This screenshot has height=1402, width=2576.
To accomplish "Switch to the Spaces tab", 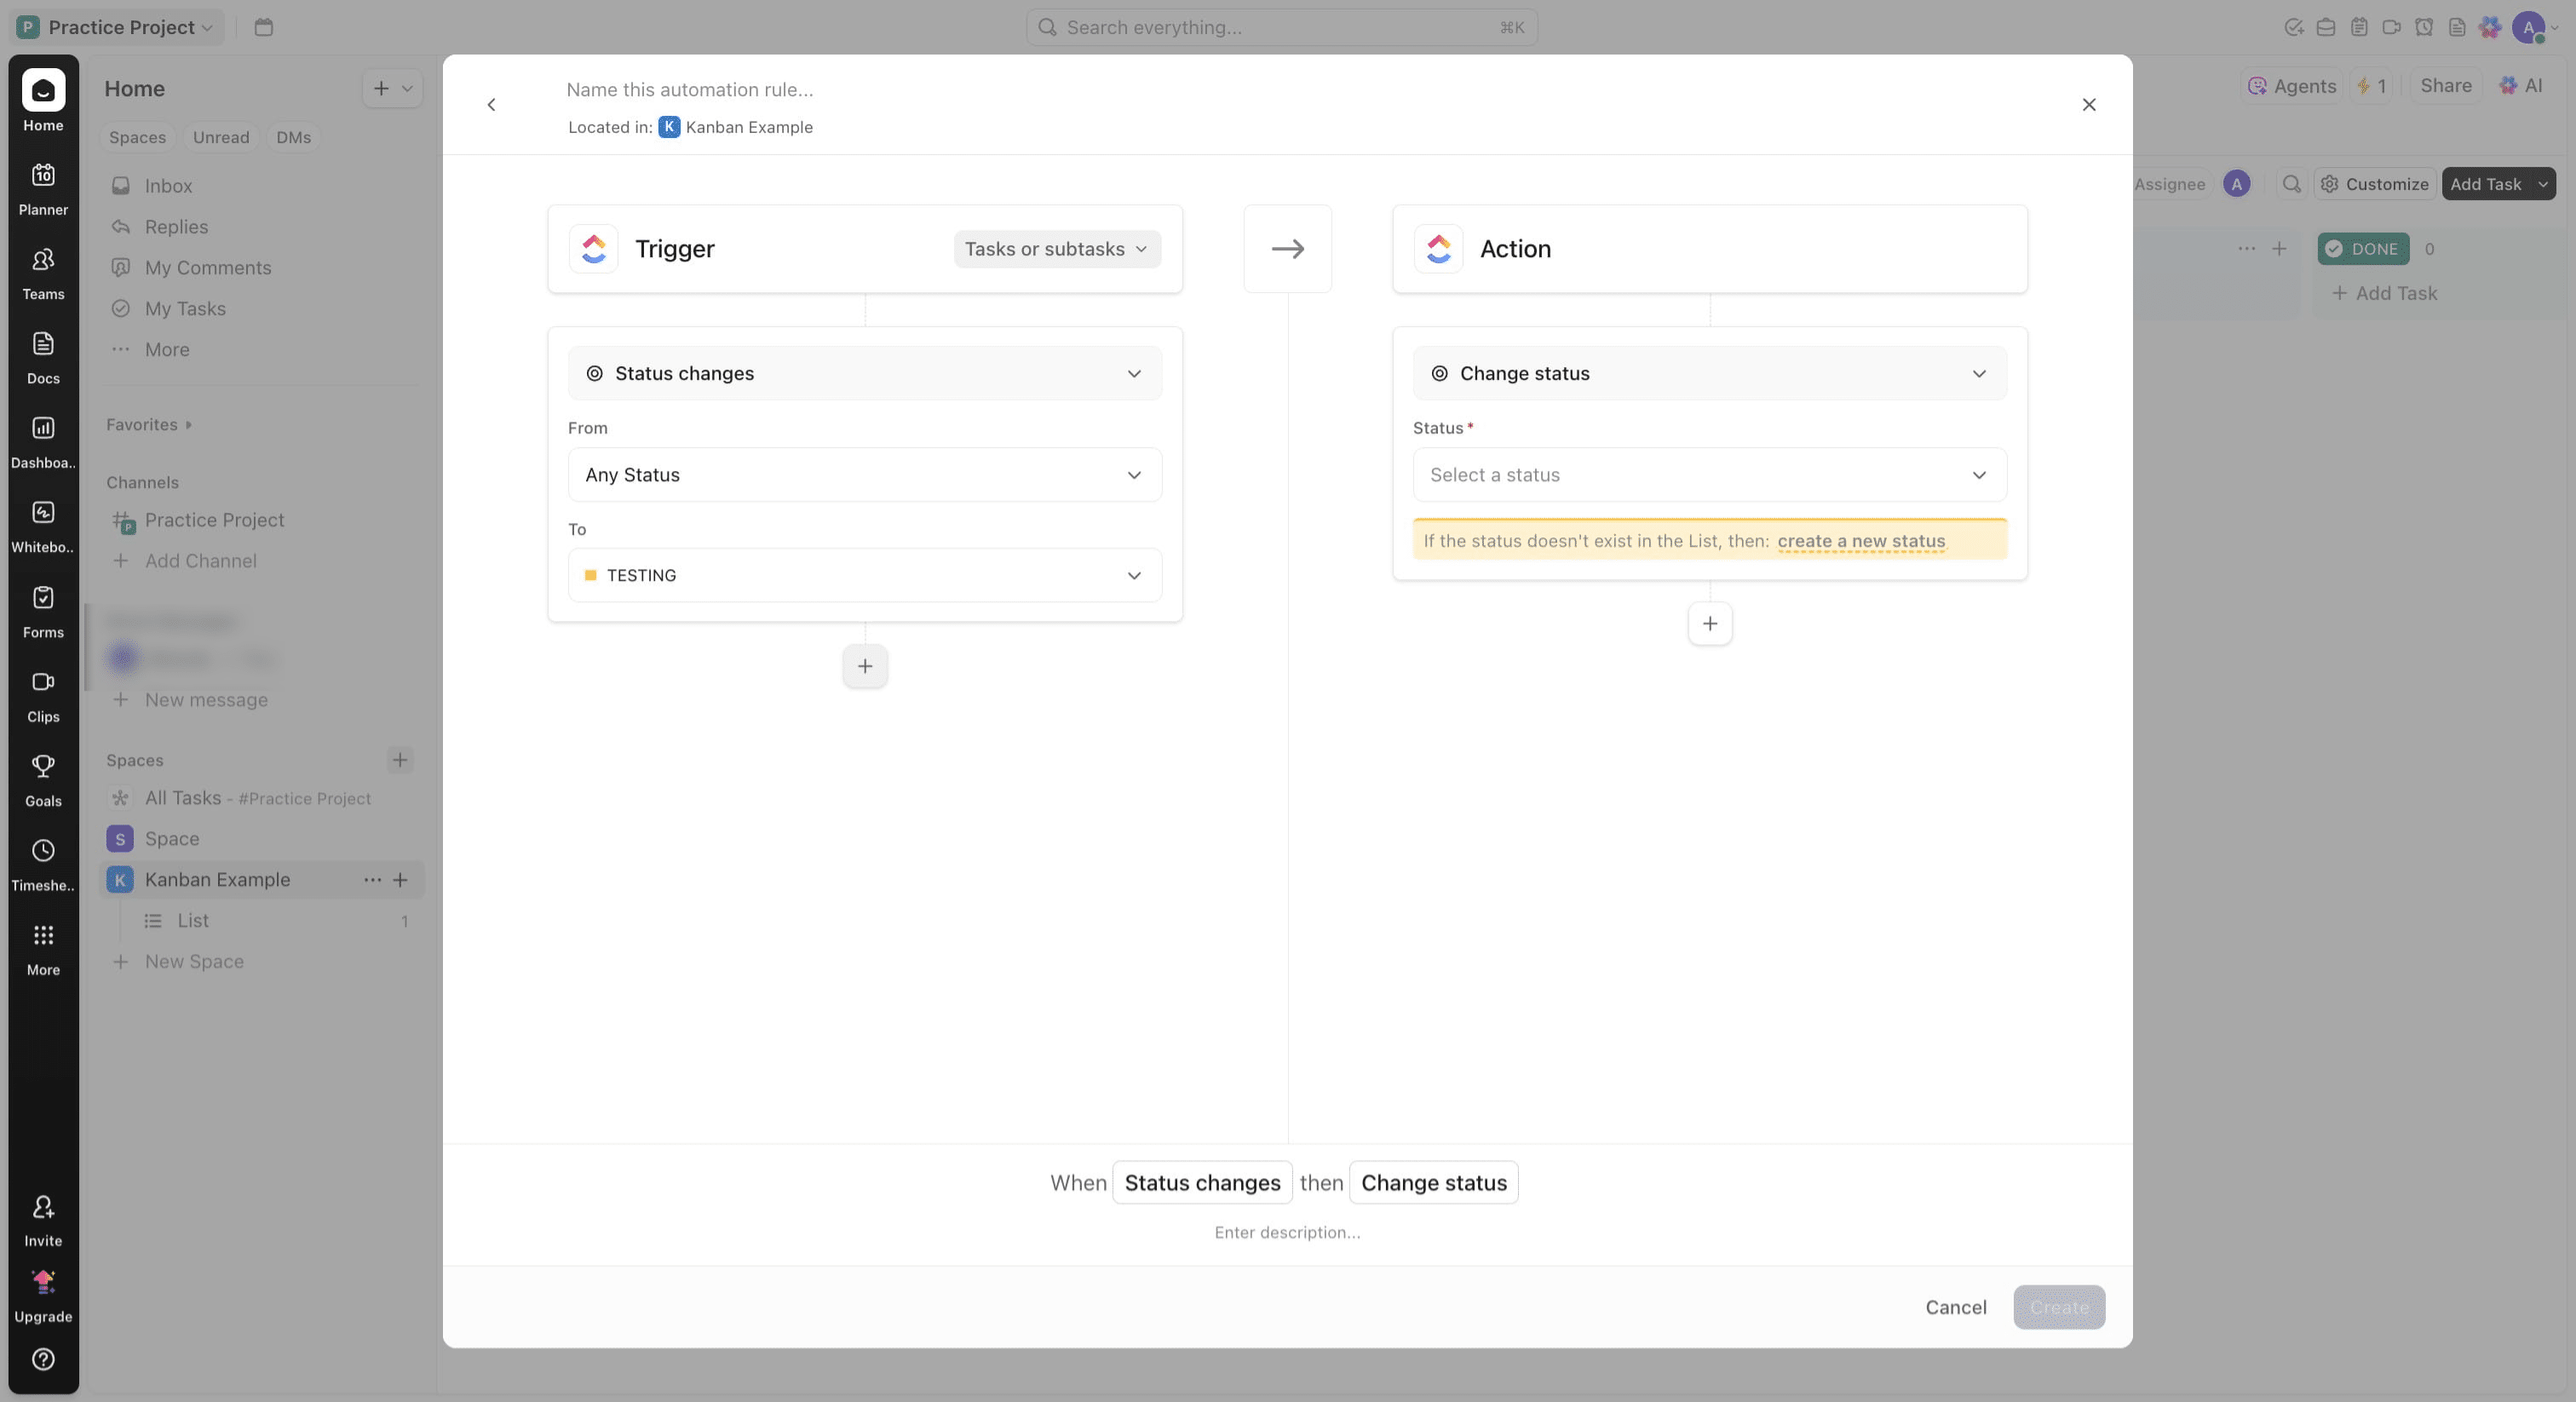I will [x=137, y=137].
